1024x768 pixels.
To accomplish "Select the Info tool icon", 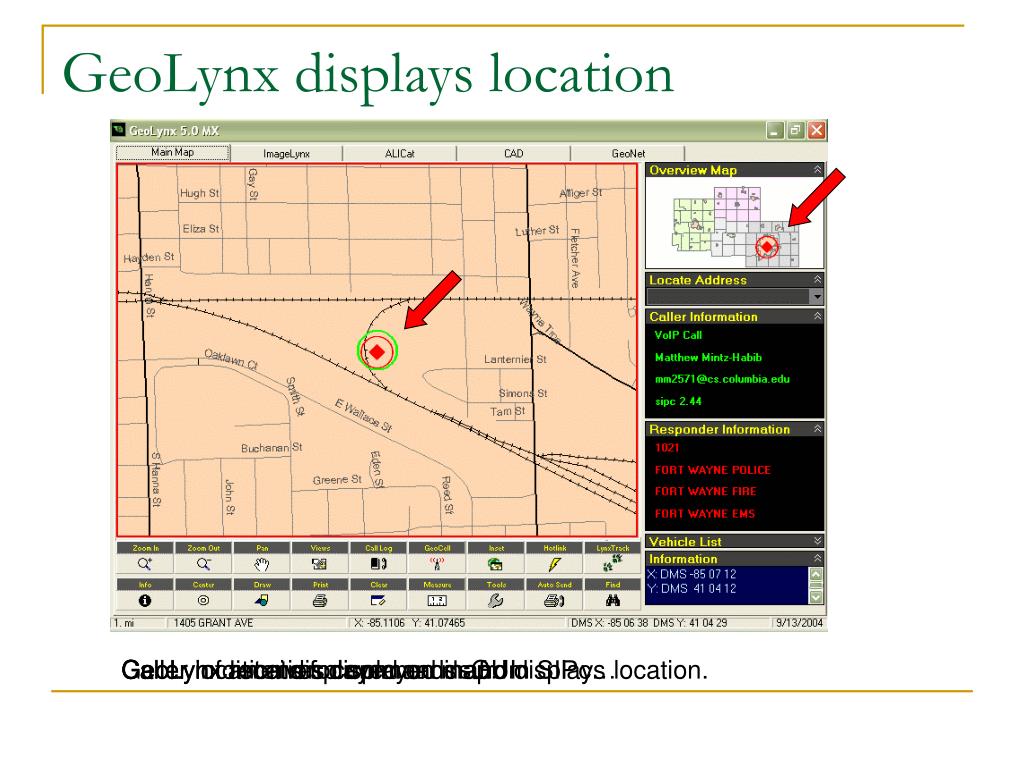I will (x=145, y=600).
